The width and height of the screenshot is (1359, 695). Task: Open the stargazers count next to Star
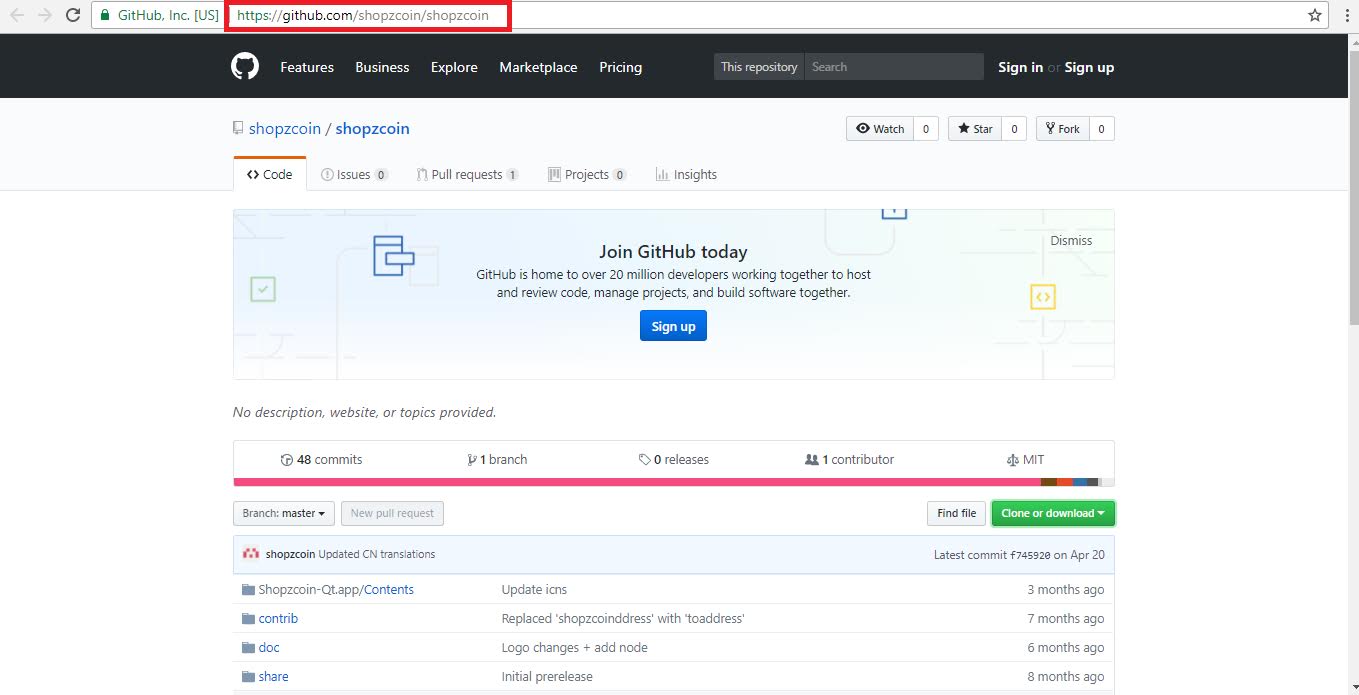click(1014, 129)
